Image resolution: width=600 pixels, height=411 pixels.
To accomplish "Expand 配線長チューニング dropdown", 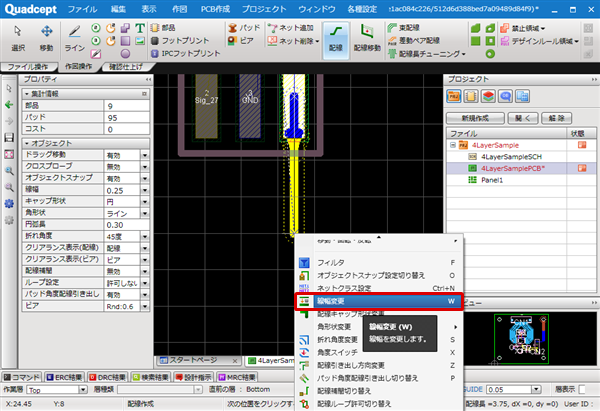I will (x=463, y=54).
